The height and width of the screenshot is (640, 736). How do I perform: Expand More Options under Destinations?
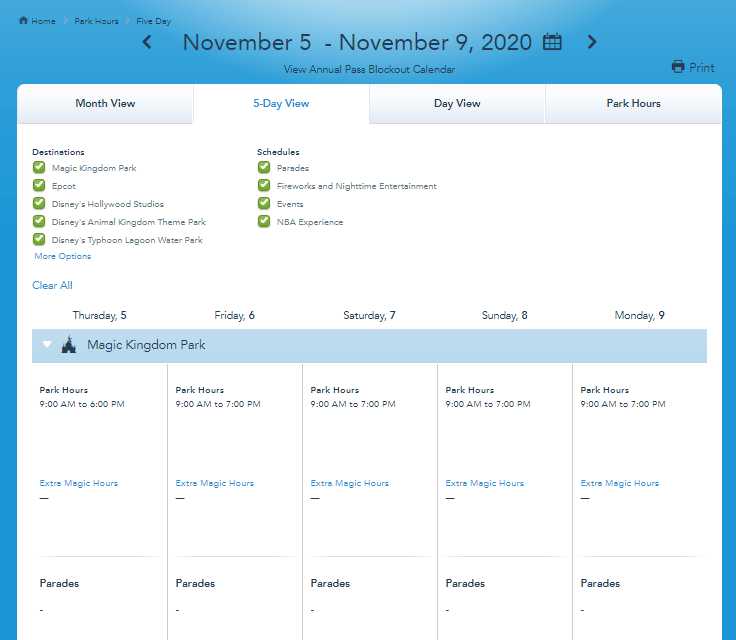(x=62, y=256)
